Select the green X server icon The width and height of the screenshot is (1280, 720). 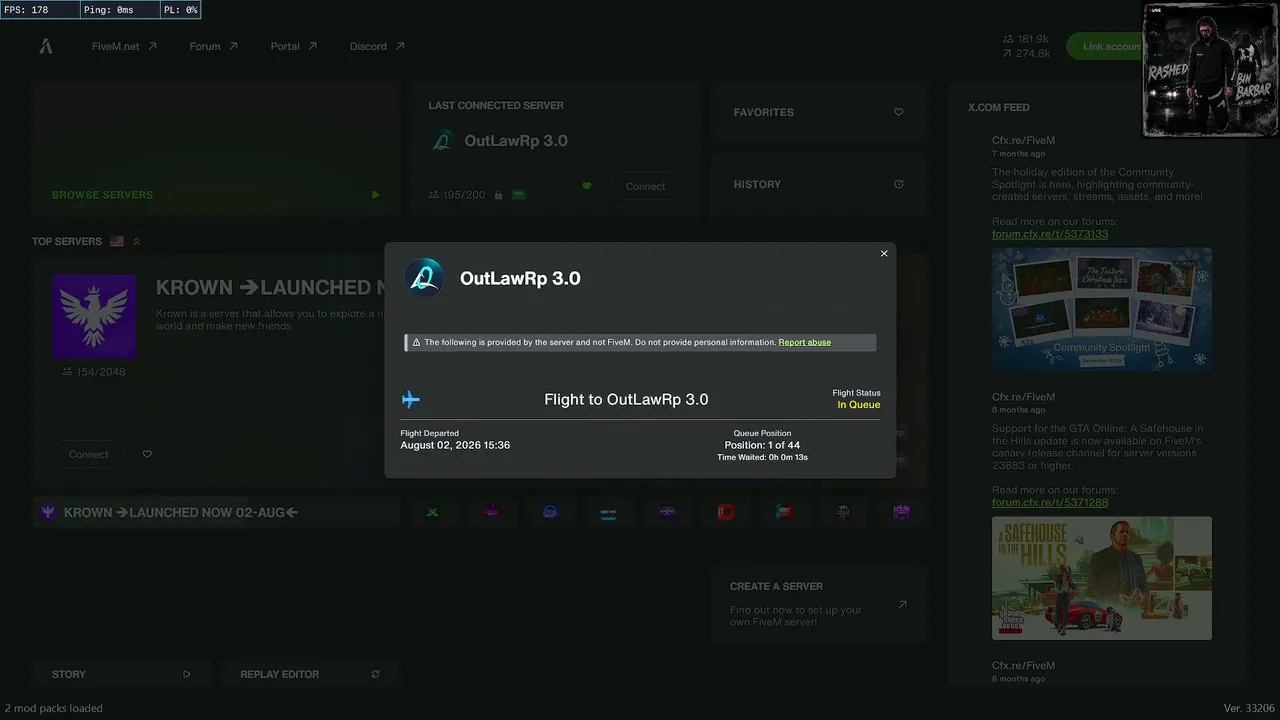[433, 512]
